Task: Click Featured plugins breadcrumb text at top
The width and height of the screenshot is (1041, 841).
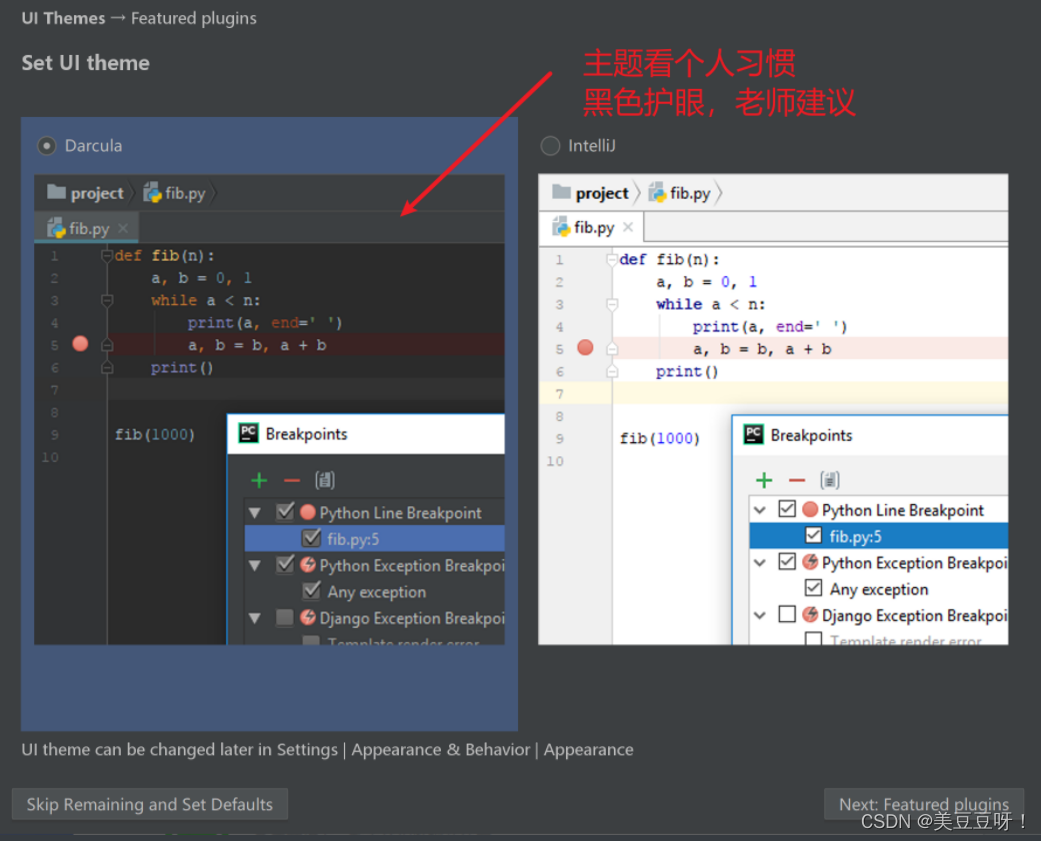Action: pyautogui.click(x=194, y=18)
